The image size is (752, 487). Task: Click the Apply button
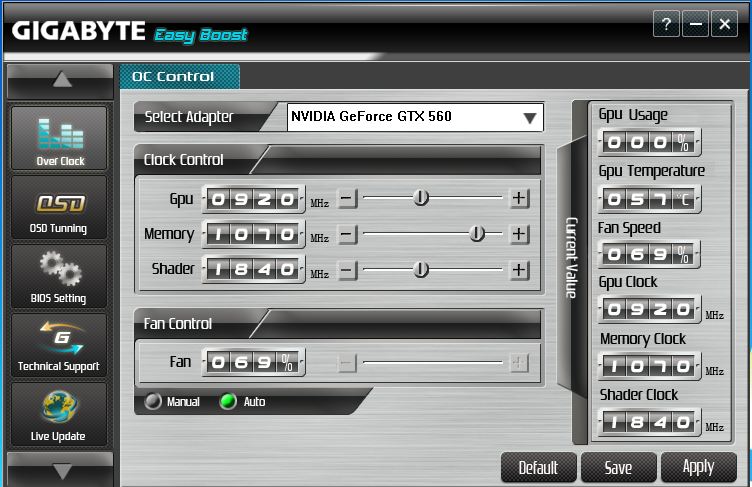click(699, 467)
